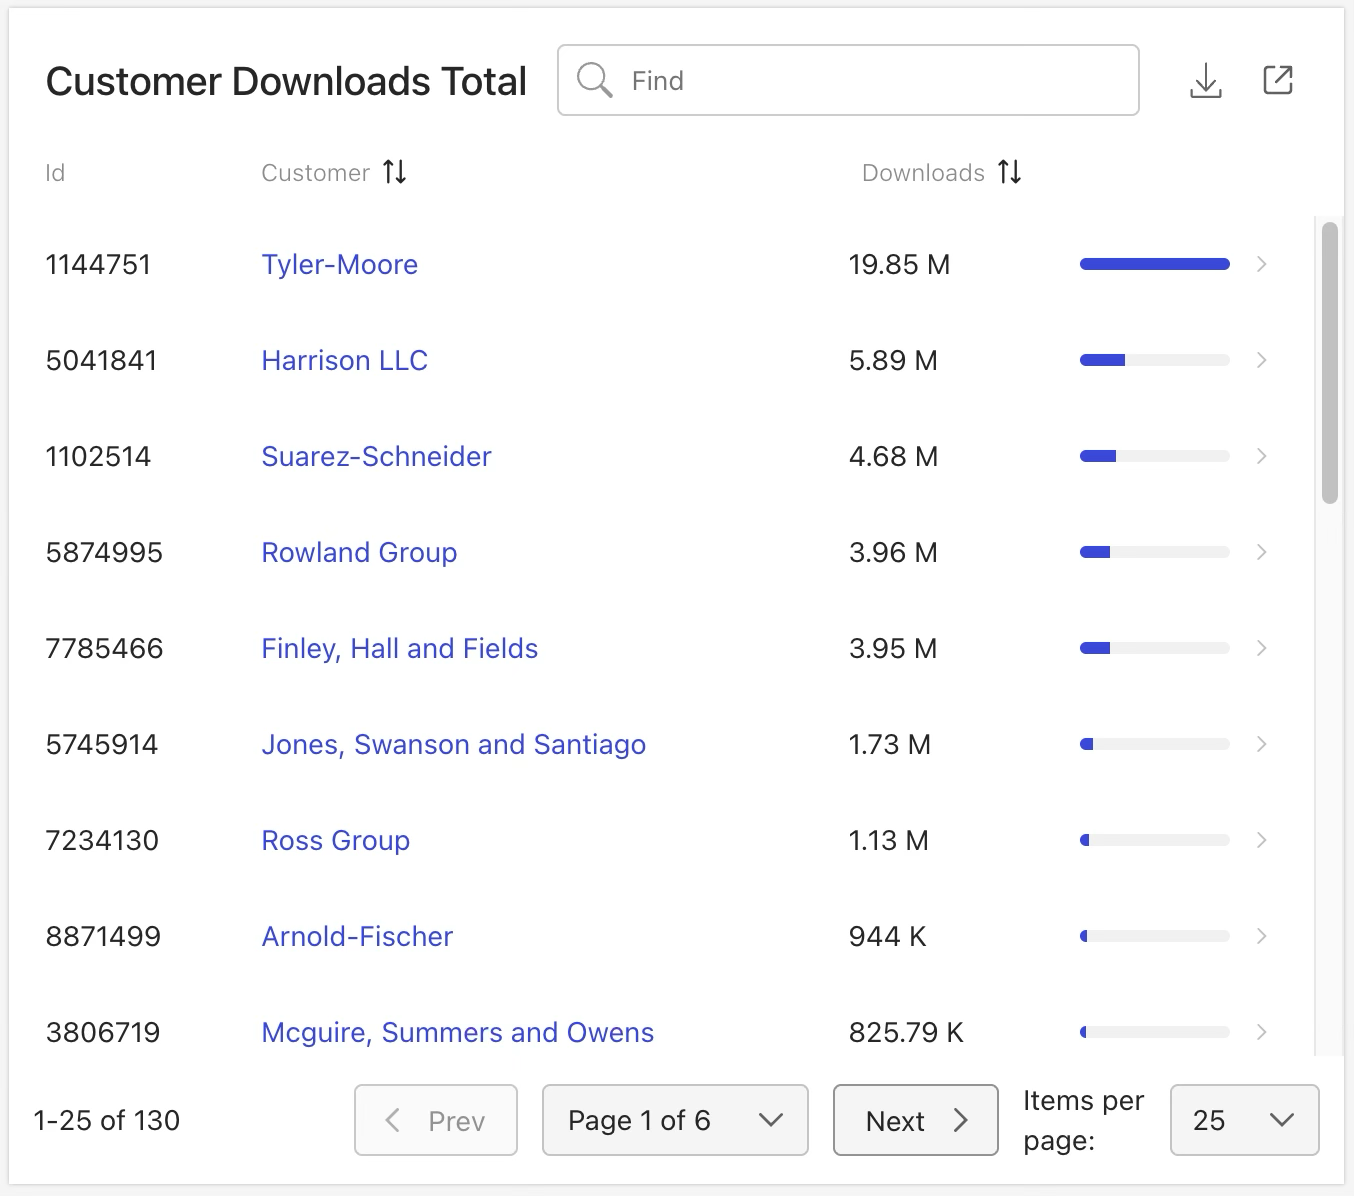The width and height of the screenshot is (1354, 1196).
Task: Click the 825.79 K downloads value
Action: [x=906, y=1032]
